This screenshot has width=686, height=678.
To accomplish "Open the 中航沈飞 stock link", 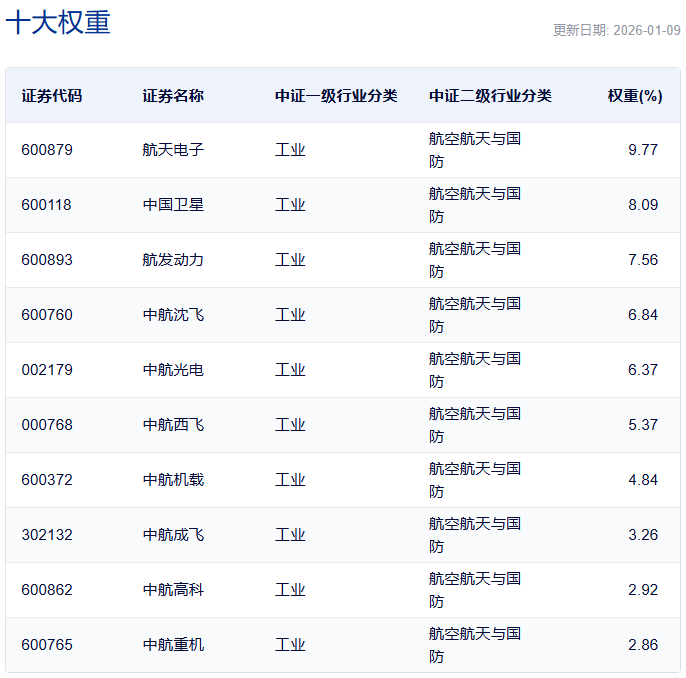I will [173, 315].
